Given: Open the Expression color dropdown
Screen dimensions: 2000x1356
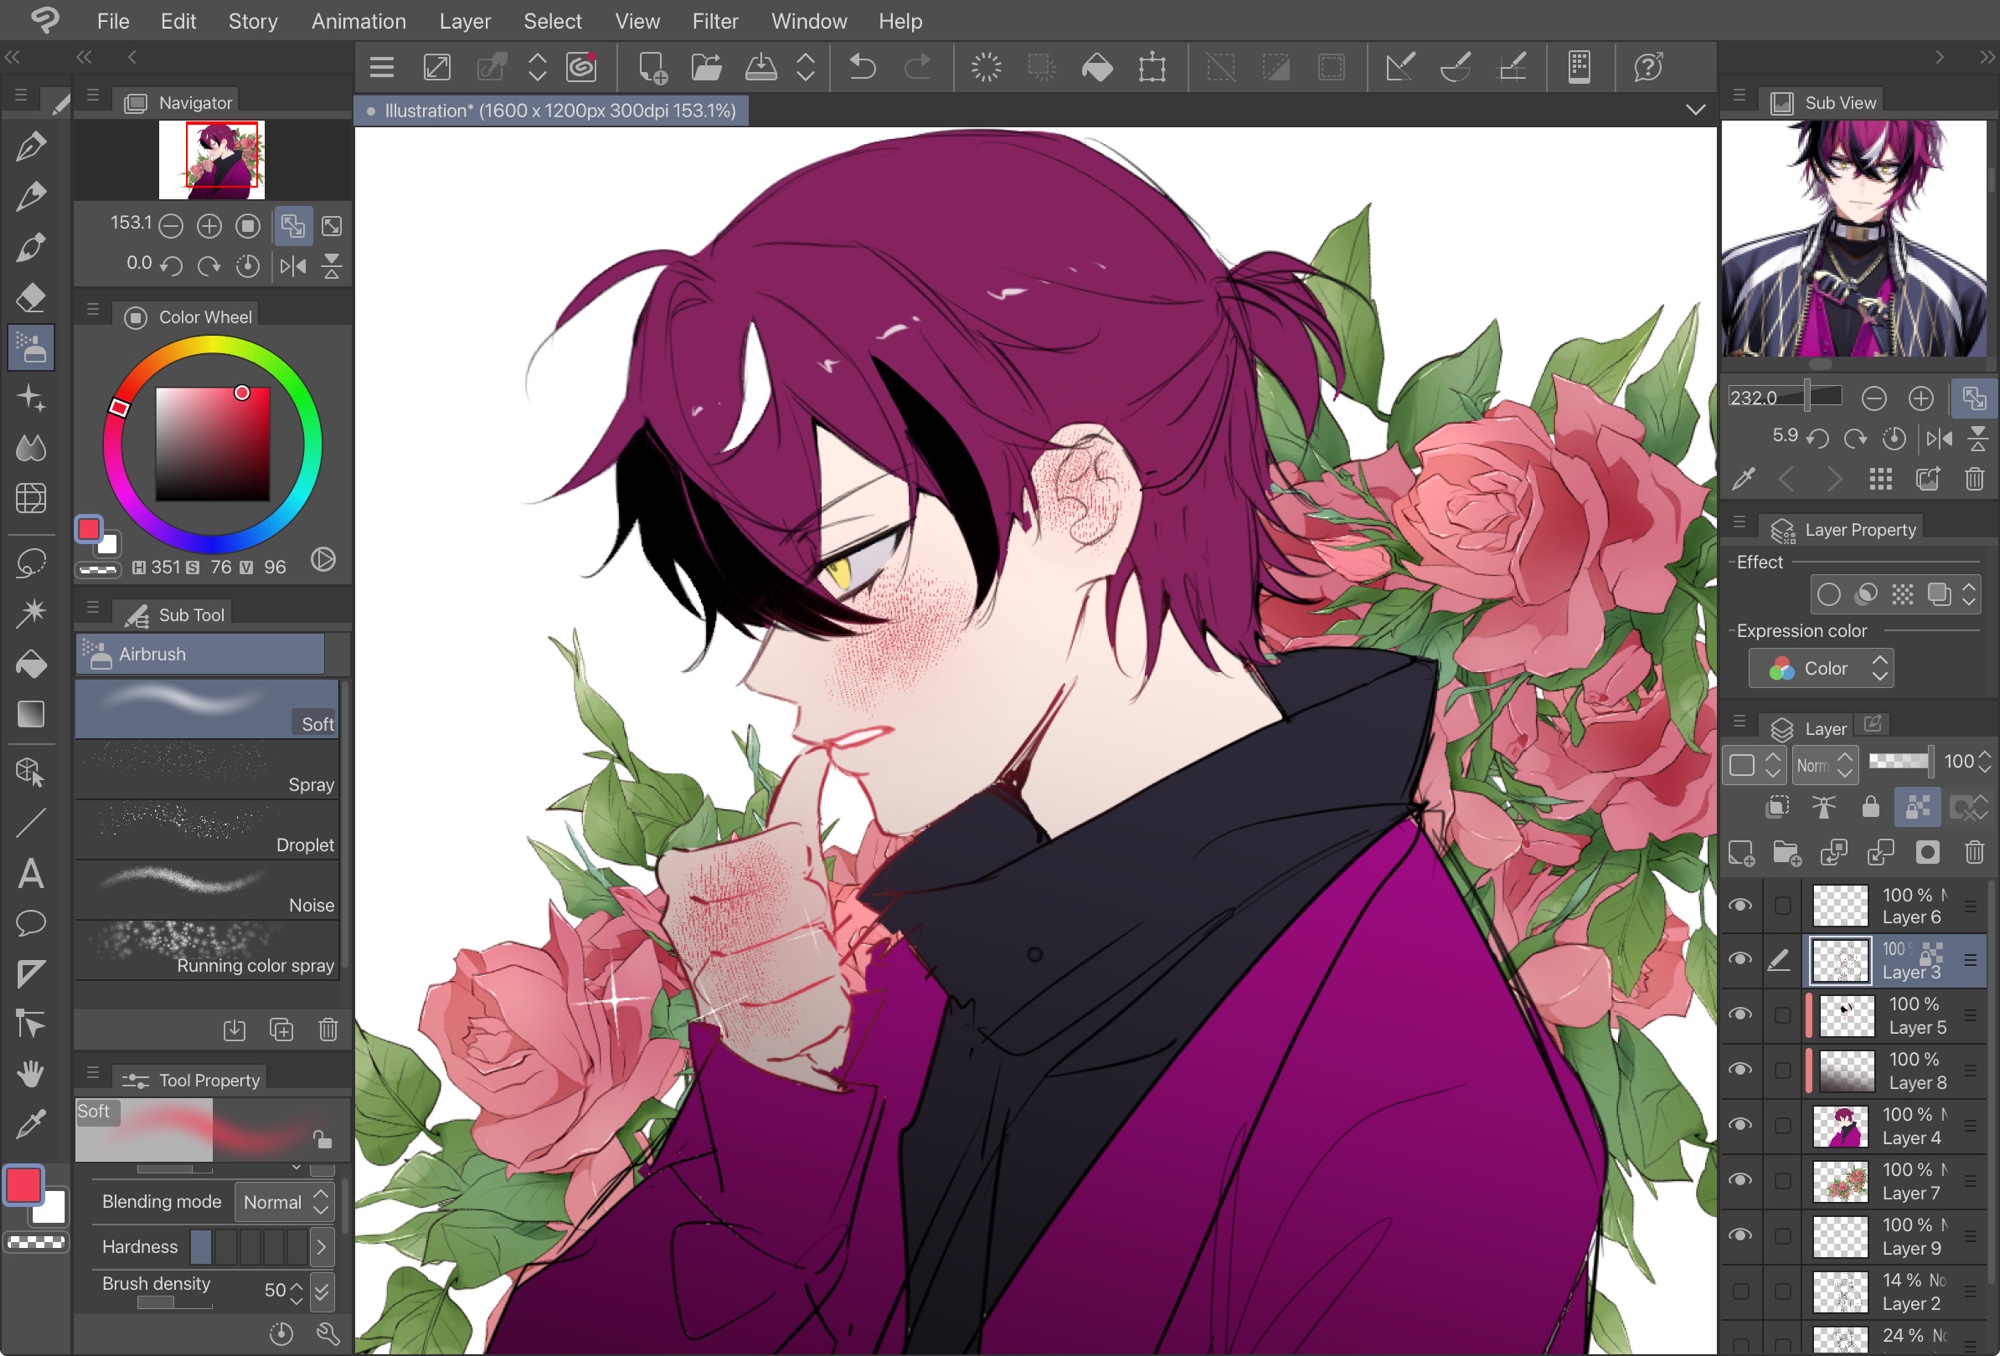Looking at the screenshot, I should click(x=1821, y=668).
